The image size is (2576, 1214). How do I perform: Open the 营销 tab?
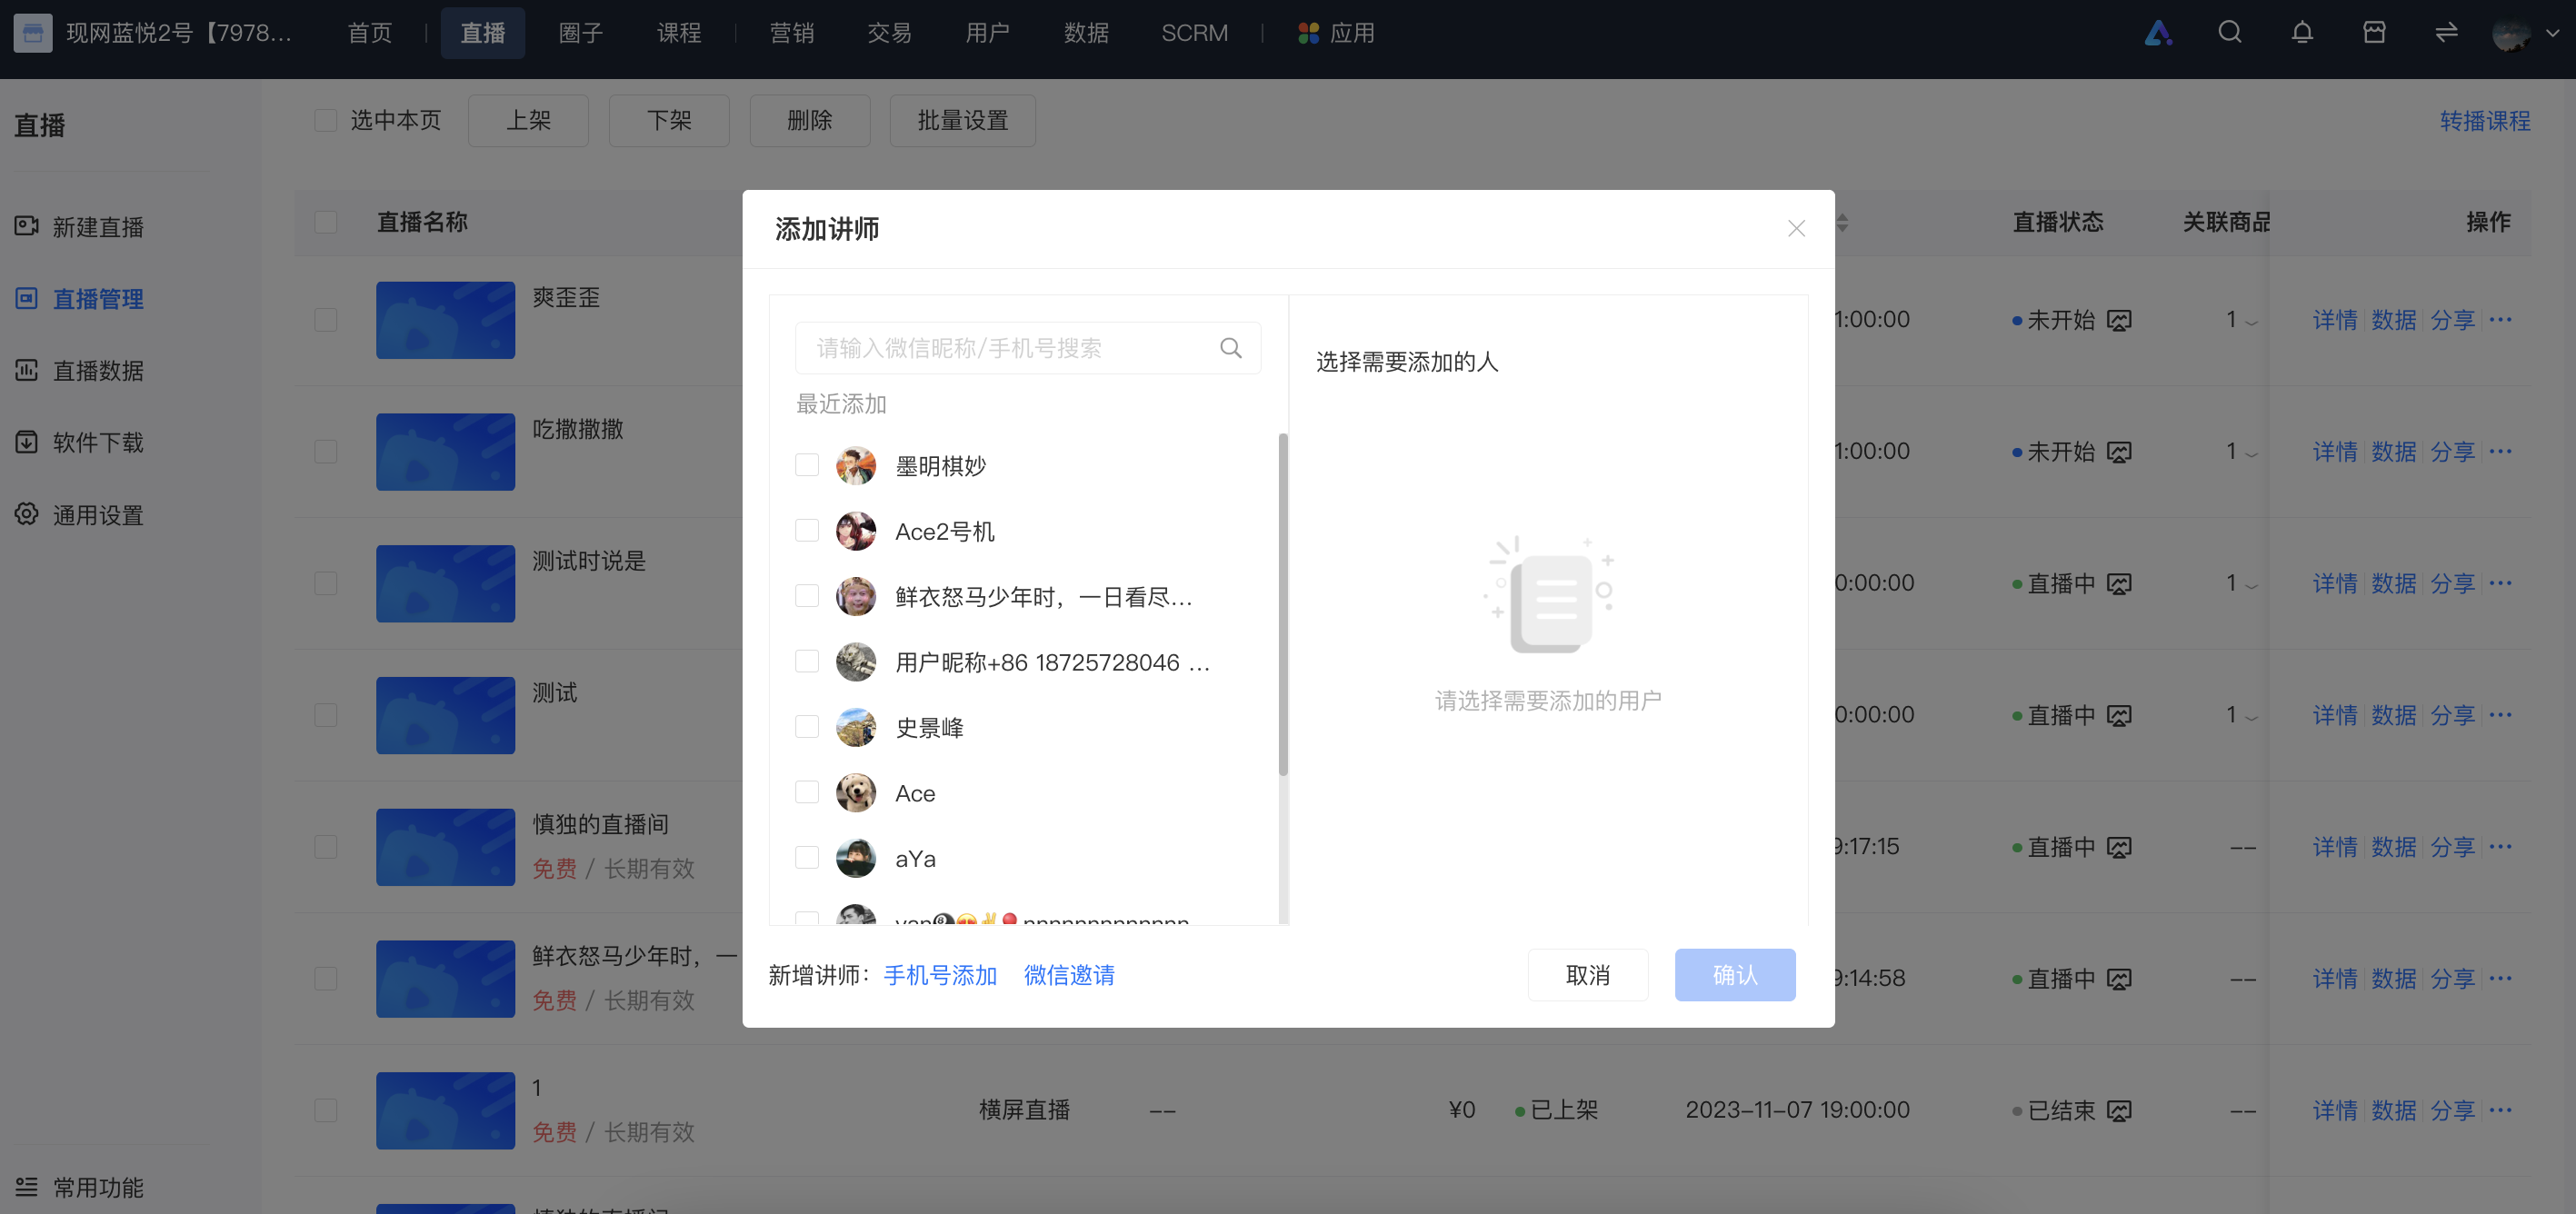click(791, 33)
